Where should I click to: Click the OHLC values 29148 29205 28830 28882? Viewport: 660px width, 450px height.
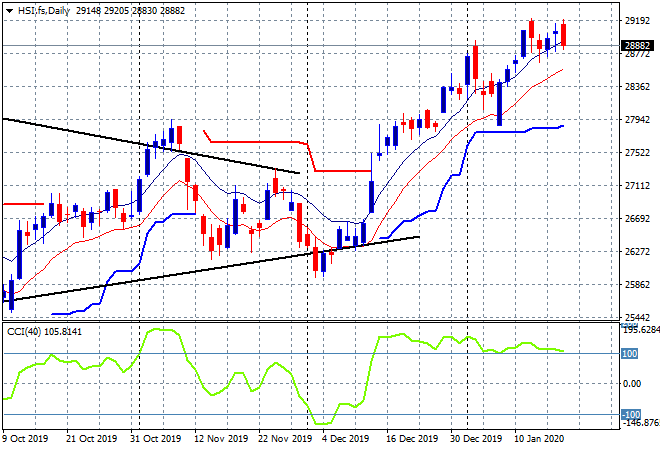[130, 11]
